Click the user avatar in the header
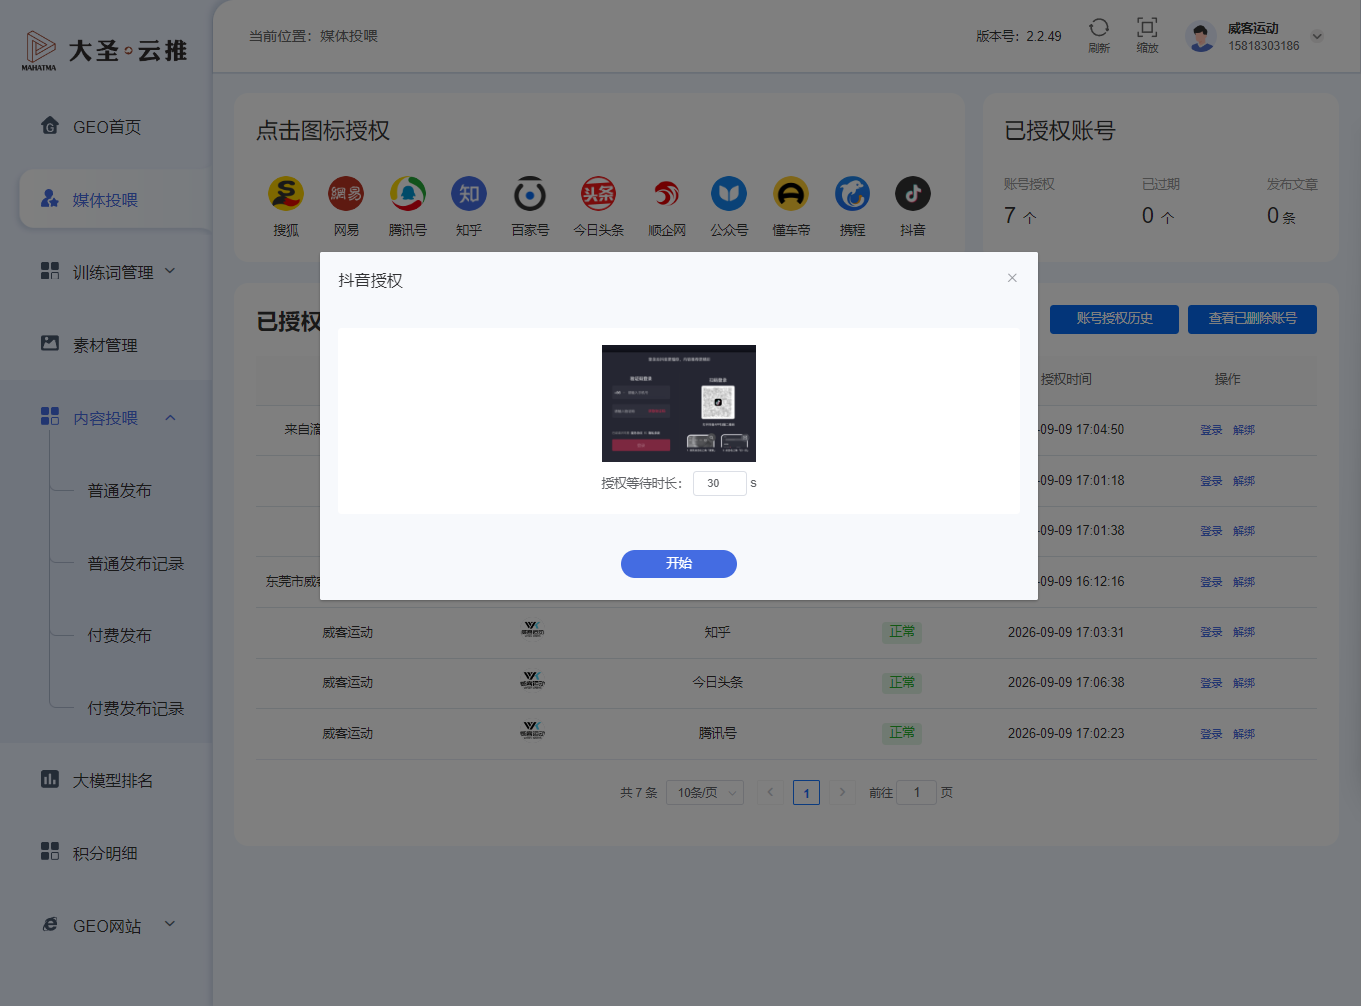The width and height of the screenshot is (1361, 1006). 1200,36
